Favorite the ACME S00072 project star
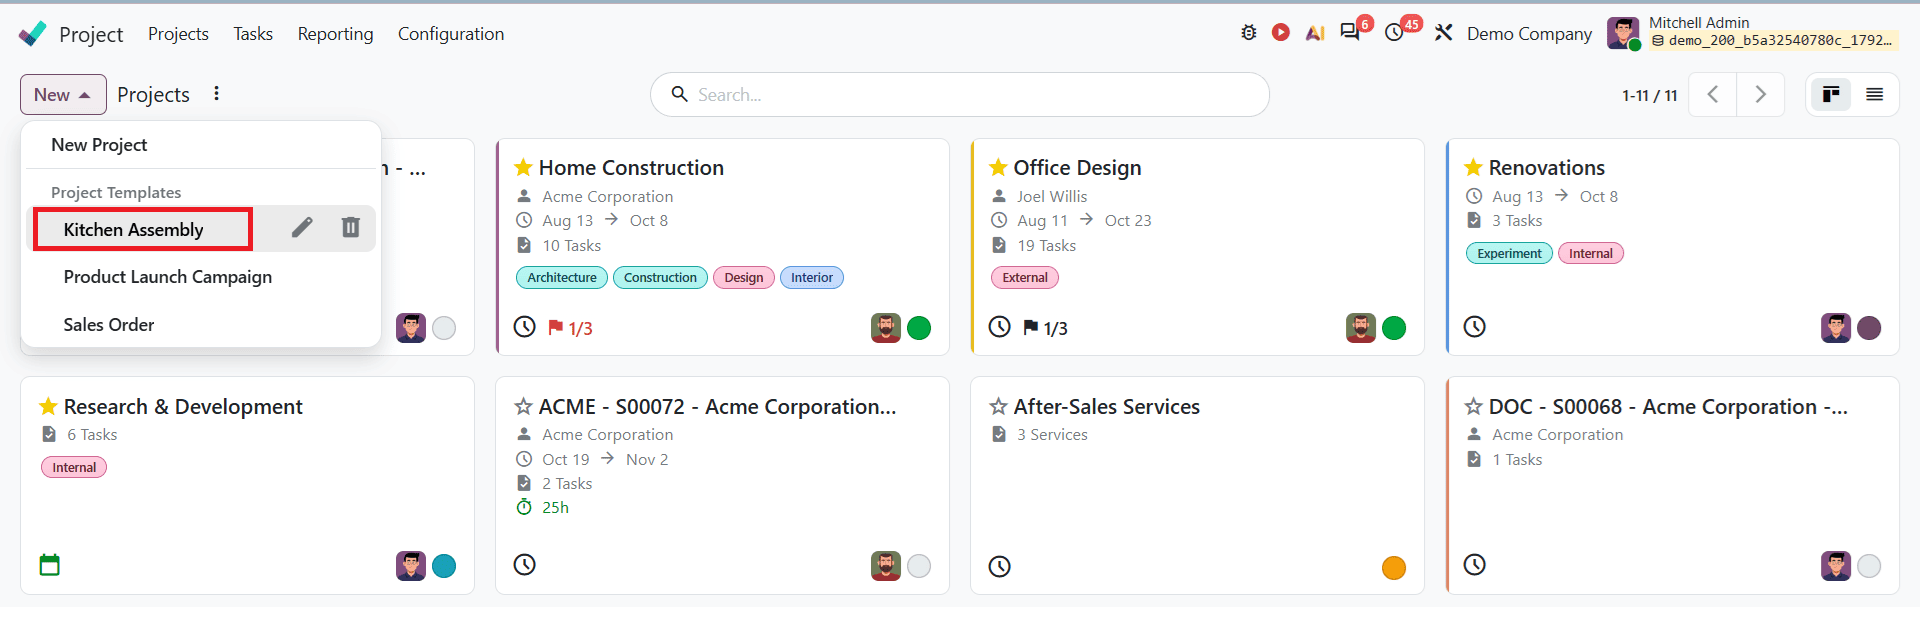 tap(523, 406)
